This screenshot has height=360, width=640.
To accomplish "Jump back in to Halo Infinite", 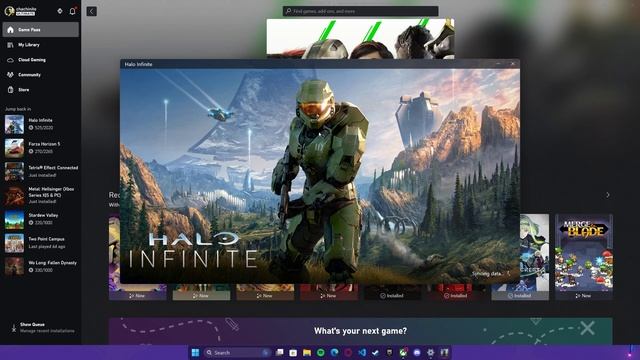I will click(x=40, y=124).
